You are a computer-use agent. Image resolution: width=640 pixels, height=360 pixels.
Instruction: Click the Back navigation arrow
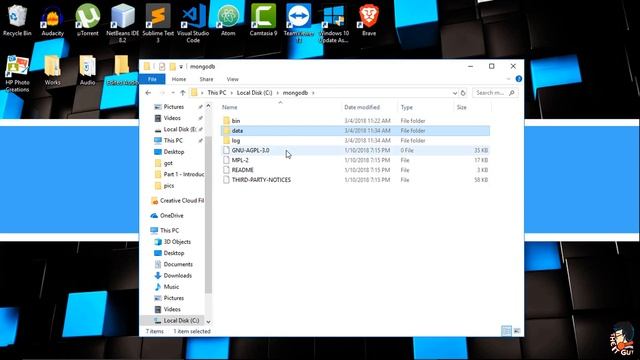click(x=148, y=93)
